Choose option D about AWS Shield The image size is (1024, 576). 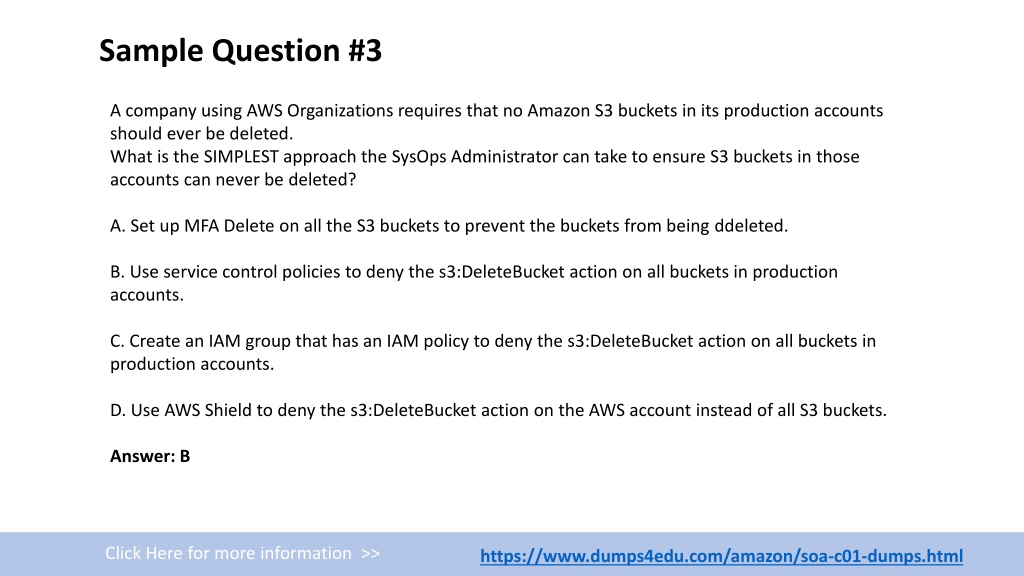point(498,410)
